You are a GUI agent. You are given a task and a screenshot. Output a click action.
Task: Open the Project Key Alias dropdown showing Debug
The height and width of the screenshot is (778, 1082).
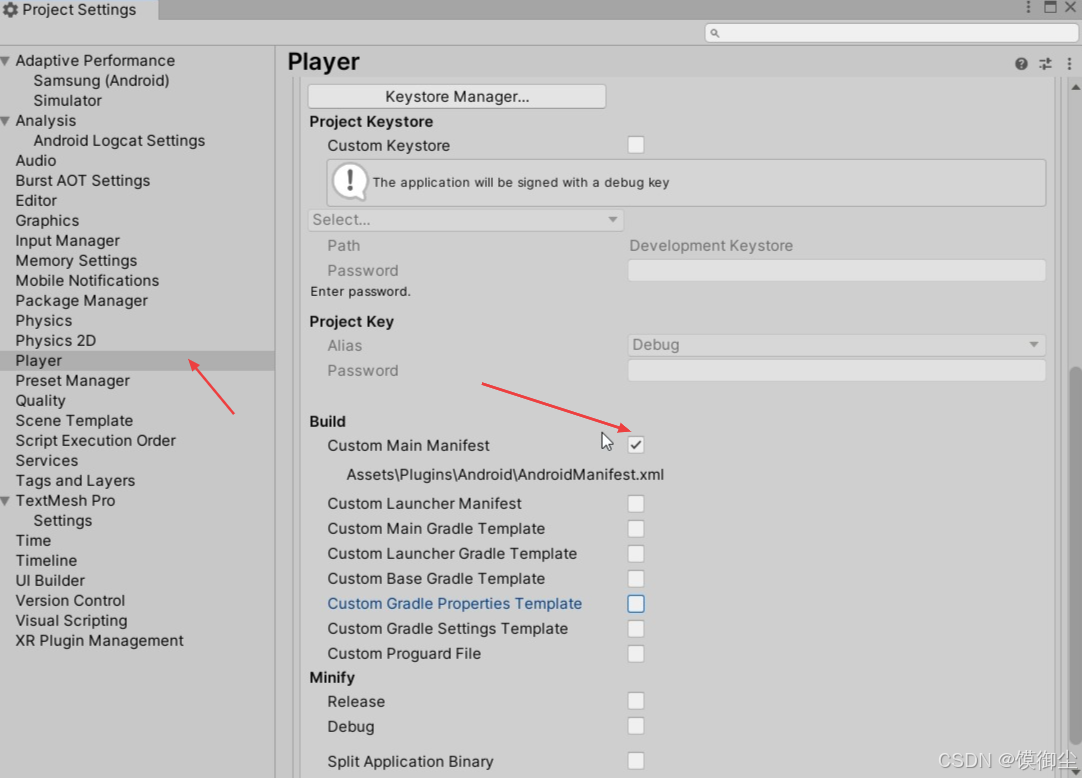pos(836,344)
